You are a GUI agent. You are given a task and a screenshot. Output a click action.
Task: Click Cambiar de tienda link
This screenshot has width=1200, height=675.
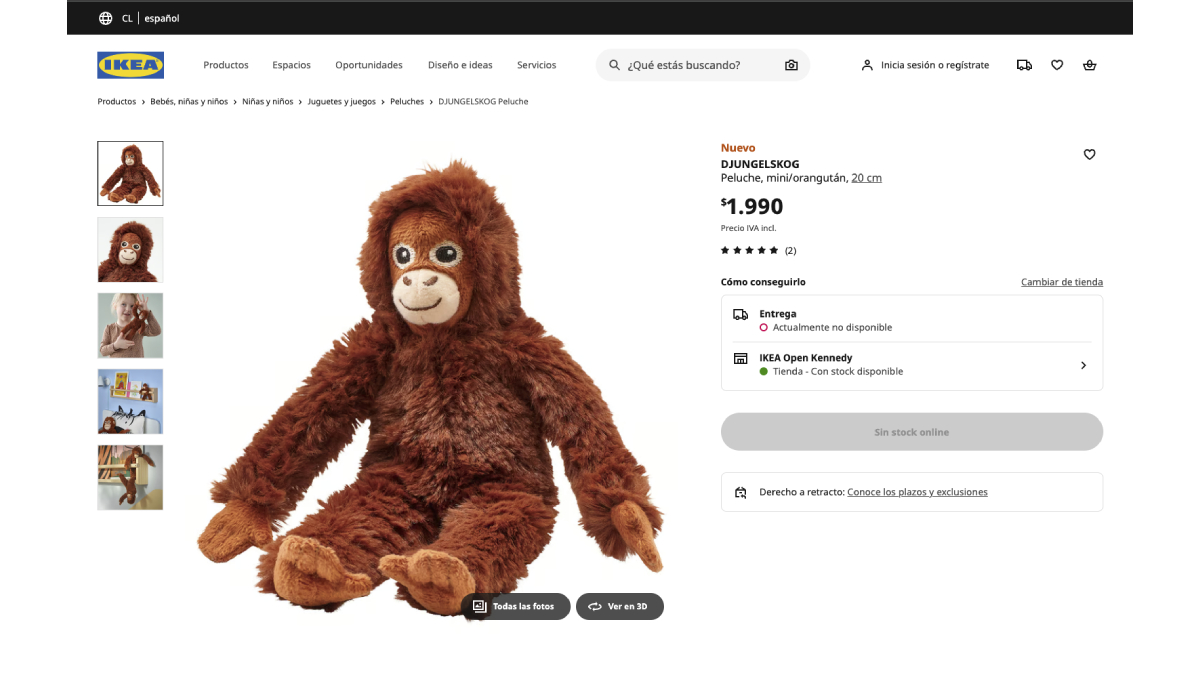coord(1061,282)
